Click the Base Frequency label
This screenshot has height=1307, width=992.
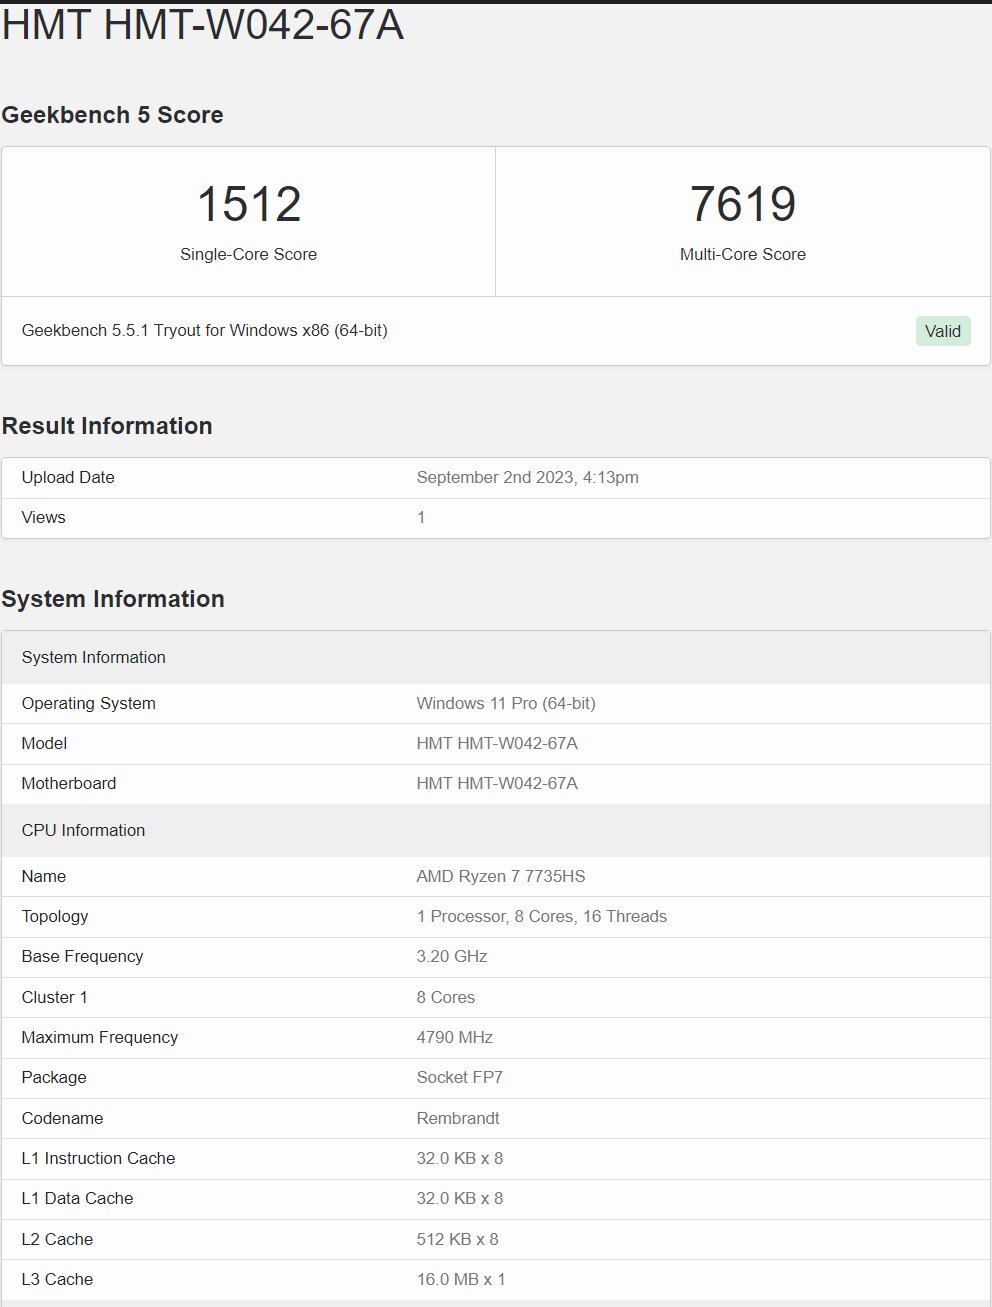coord(82,956)
